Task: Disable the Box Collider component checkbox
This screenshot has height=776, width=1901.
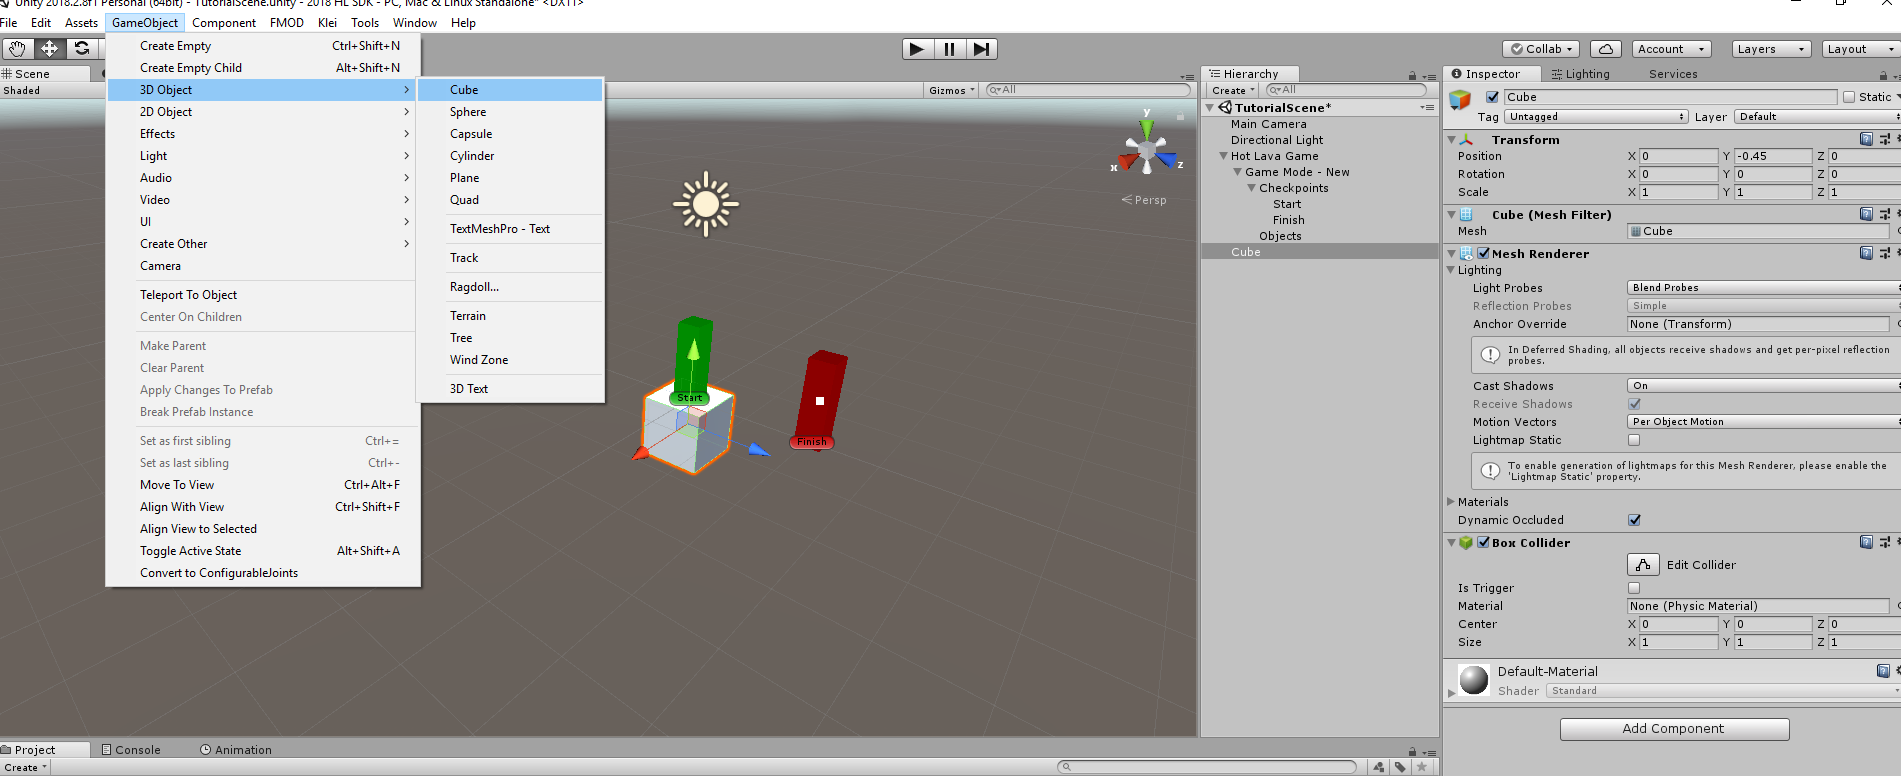Action: [1484, 542]
